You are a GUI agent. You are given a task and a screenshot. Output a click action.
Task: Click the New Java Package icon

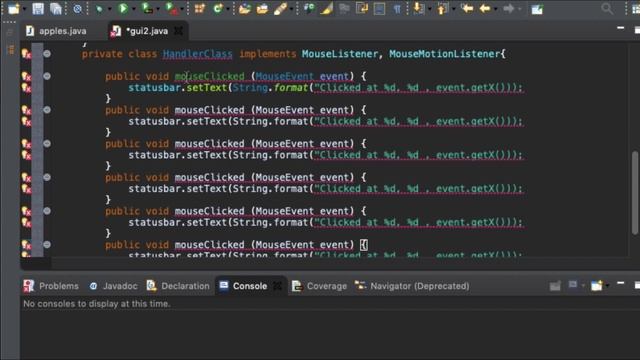tap(200, 9)
